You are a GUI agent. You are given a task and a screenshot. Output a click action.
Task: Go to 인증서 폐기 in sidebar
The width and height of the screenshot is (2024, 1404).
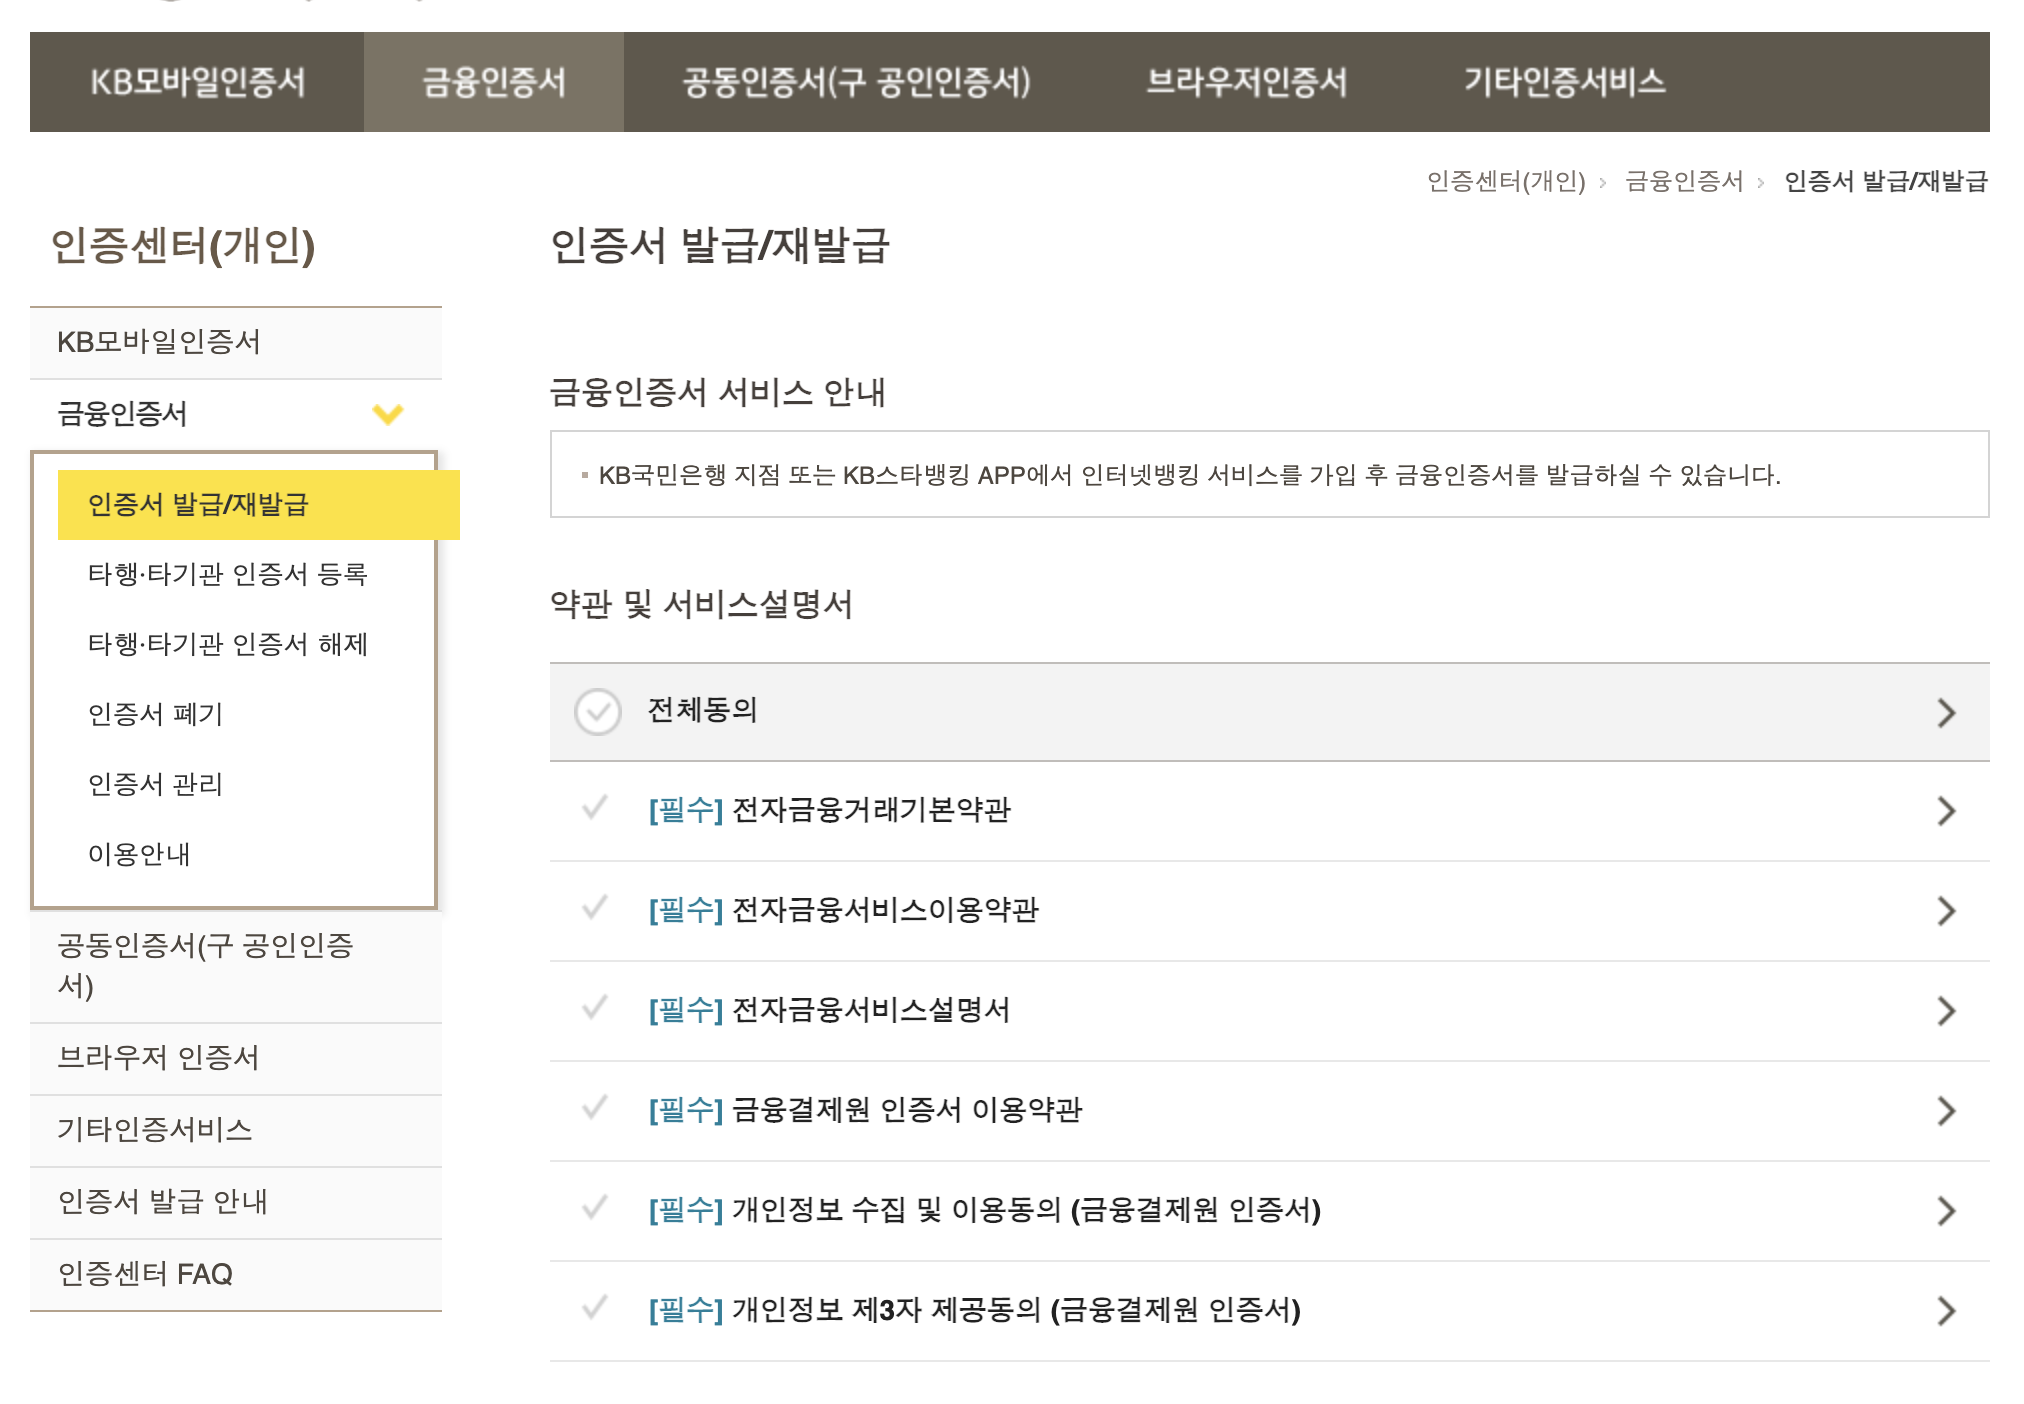[155, 714]
